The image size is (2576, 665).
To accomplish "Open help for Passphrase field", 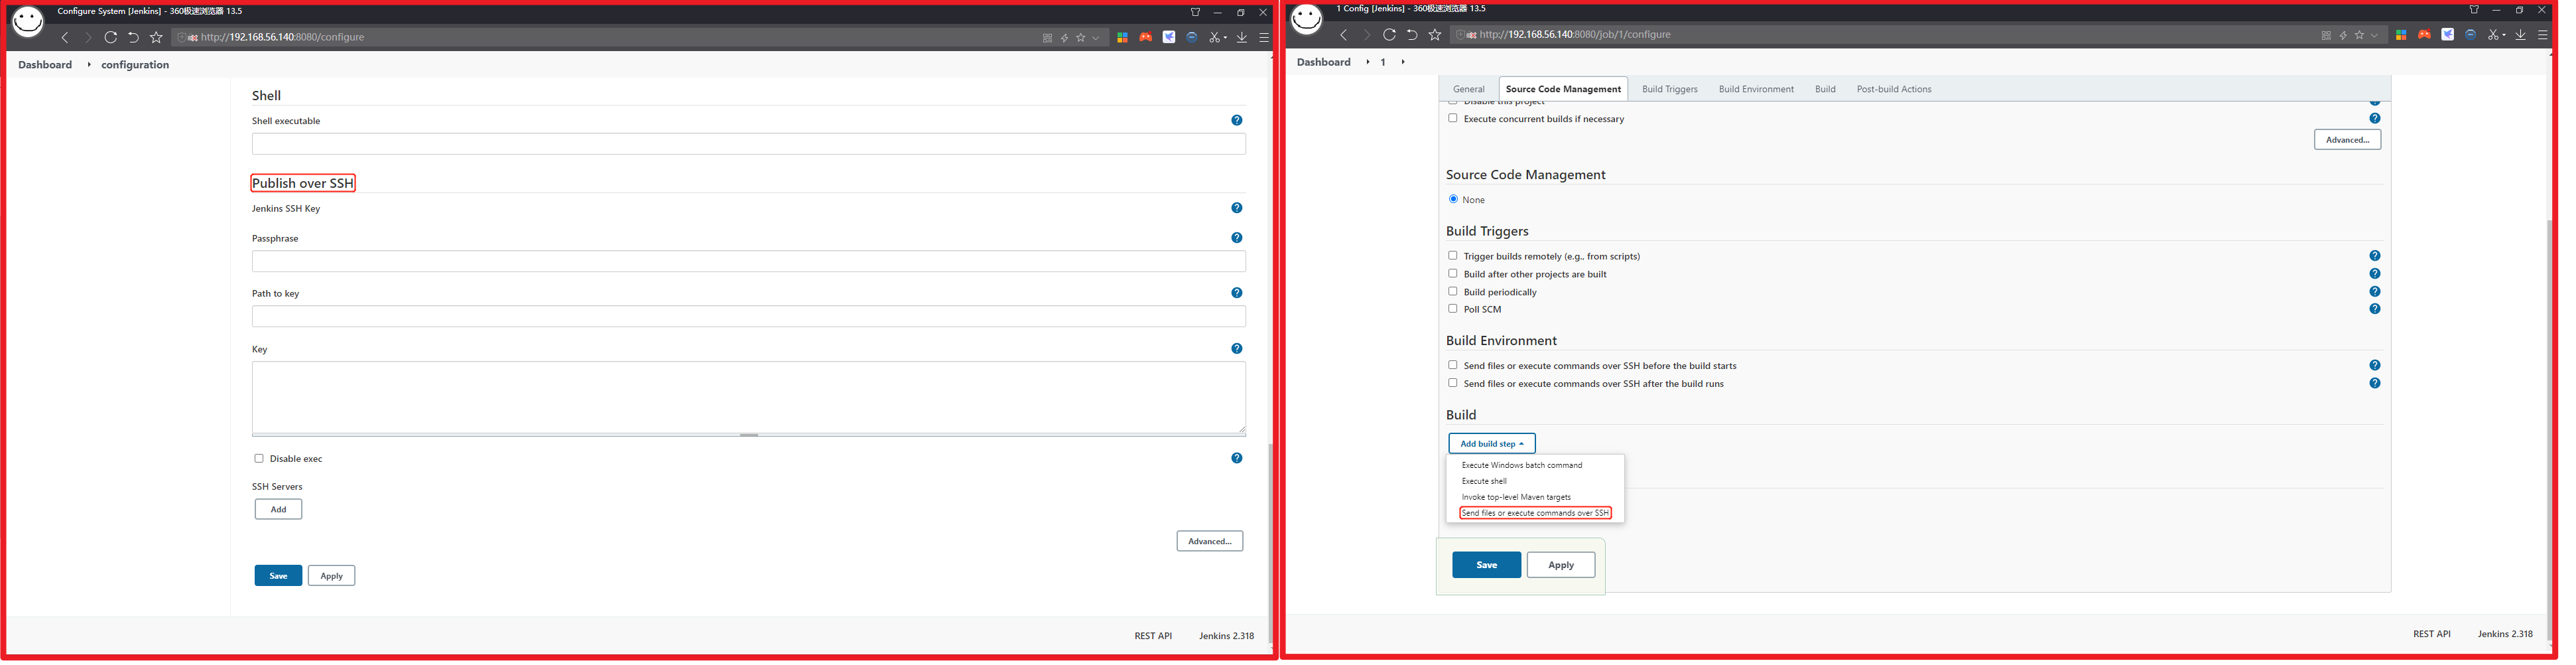I will point(1236,238).
